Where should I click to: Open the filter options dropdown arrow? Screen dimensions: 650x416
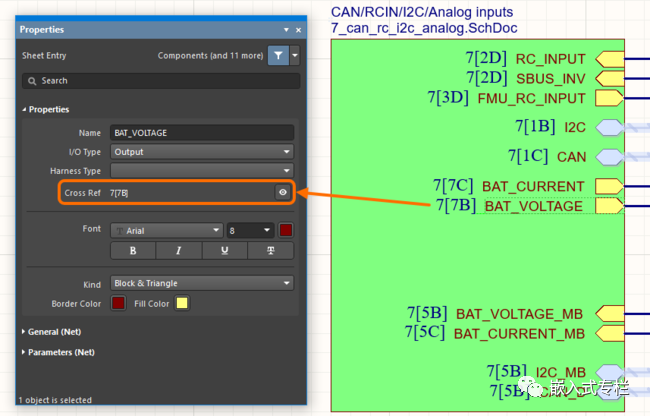[295, 56]
